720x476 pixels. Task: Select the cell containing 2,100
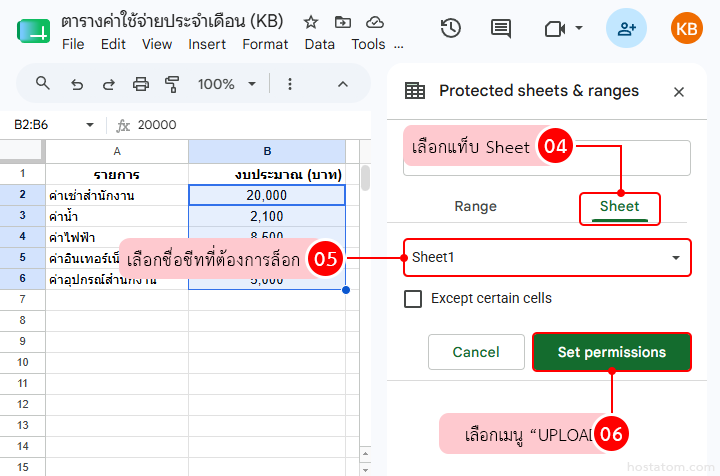tap(267, 216)
